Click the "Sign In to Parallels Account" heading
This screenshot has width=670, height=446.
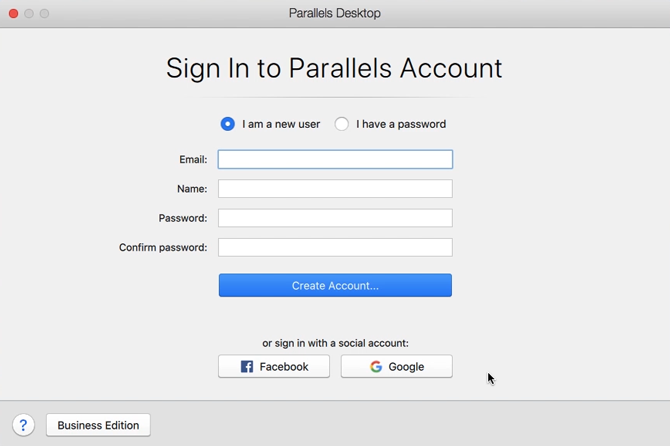tap(334, 68)
